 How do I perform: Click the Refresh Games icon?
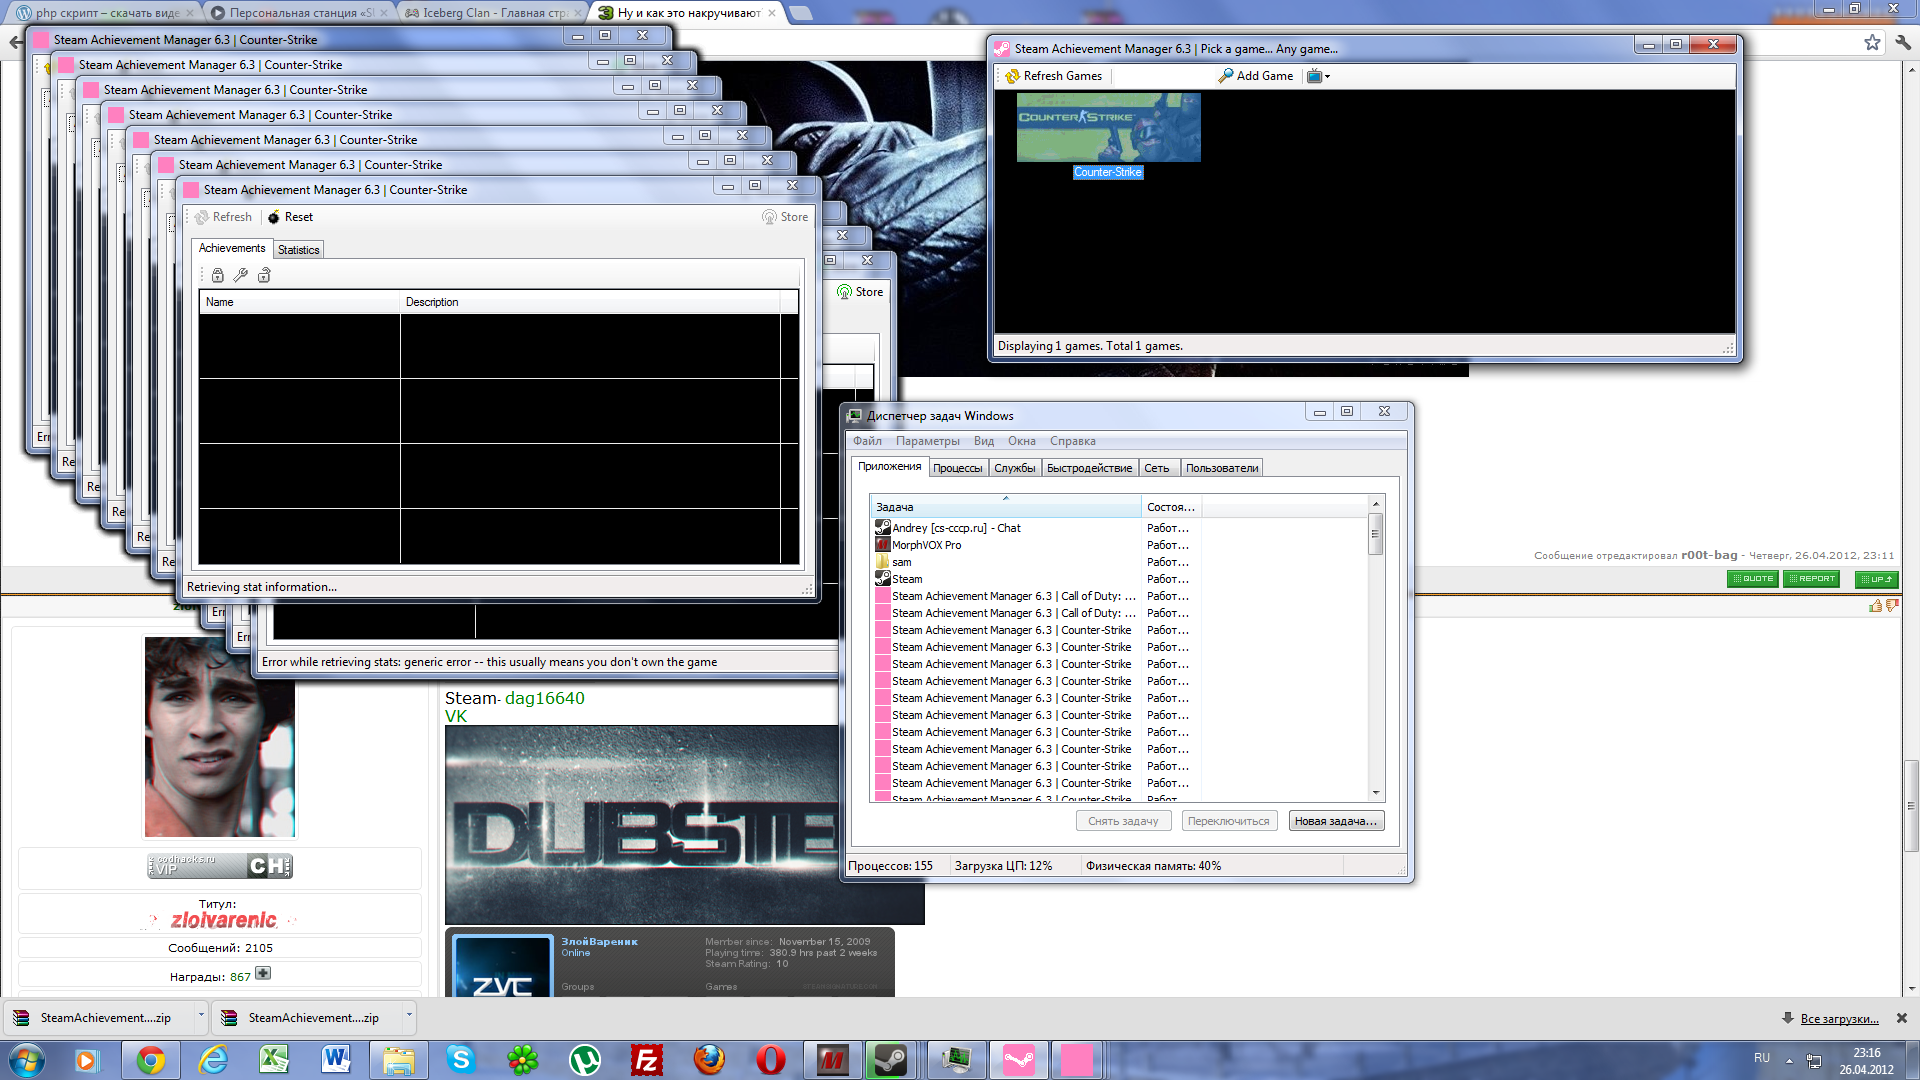pyautogui.click(x=1013, y=76)
